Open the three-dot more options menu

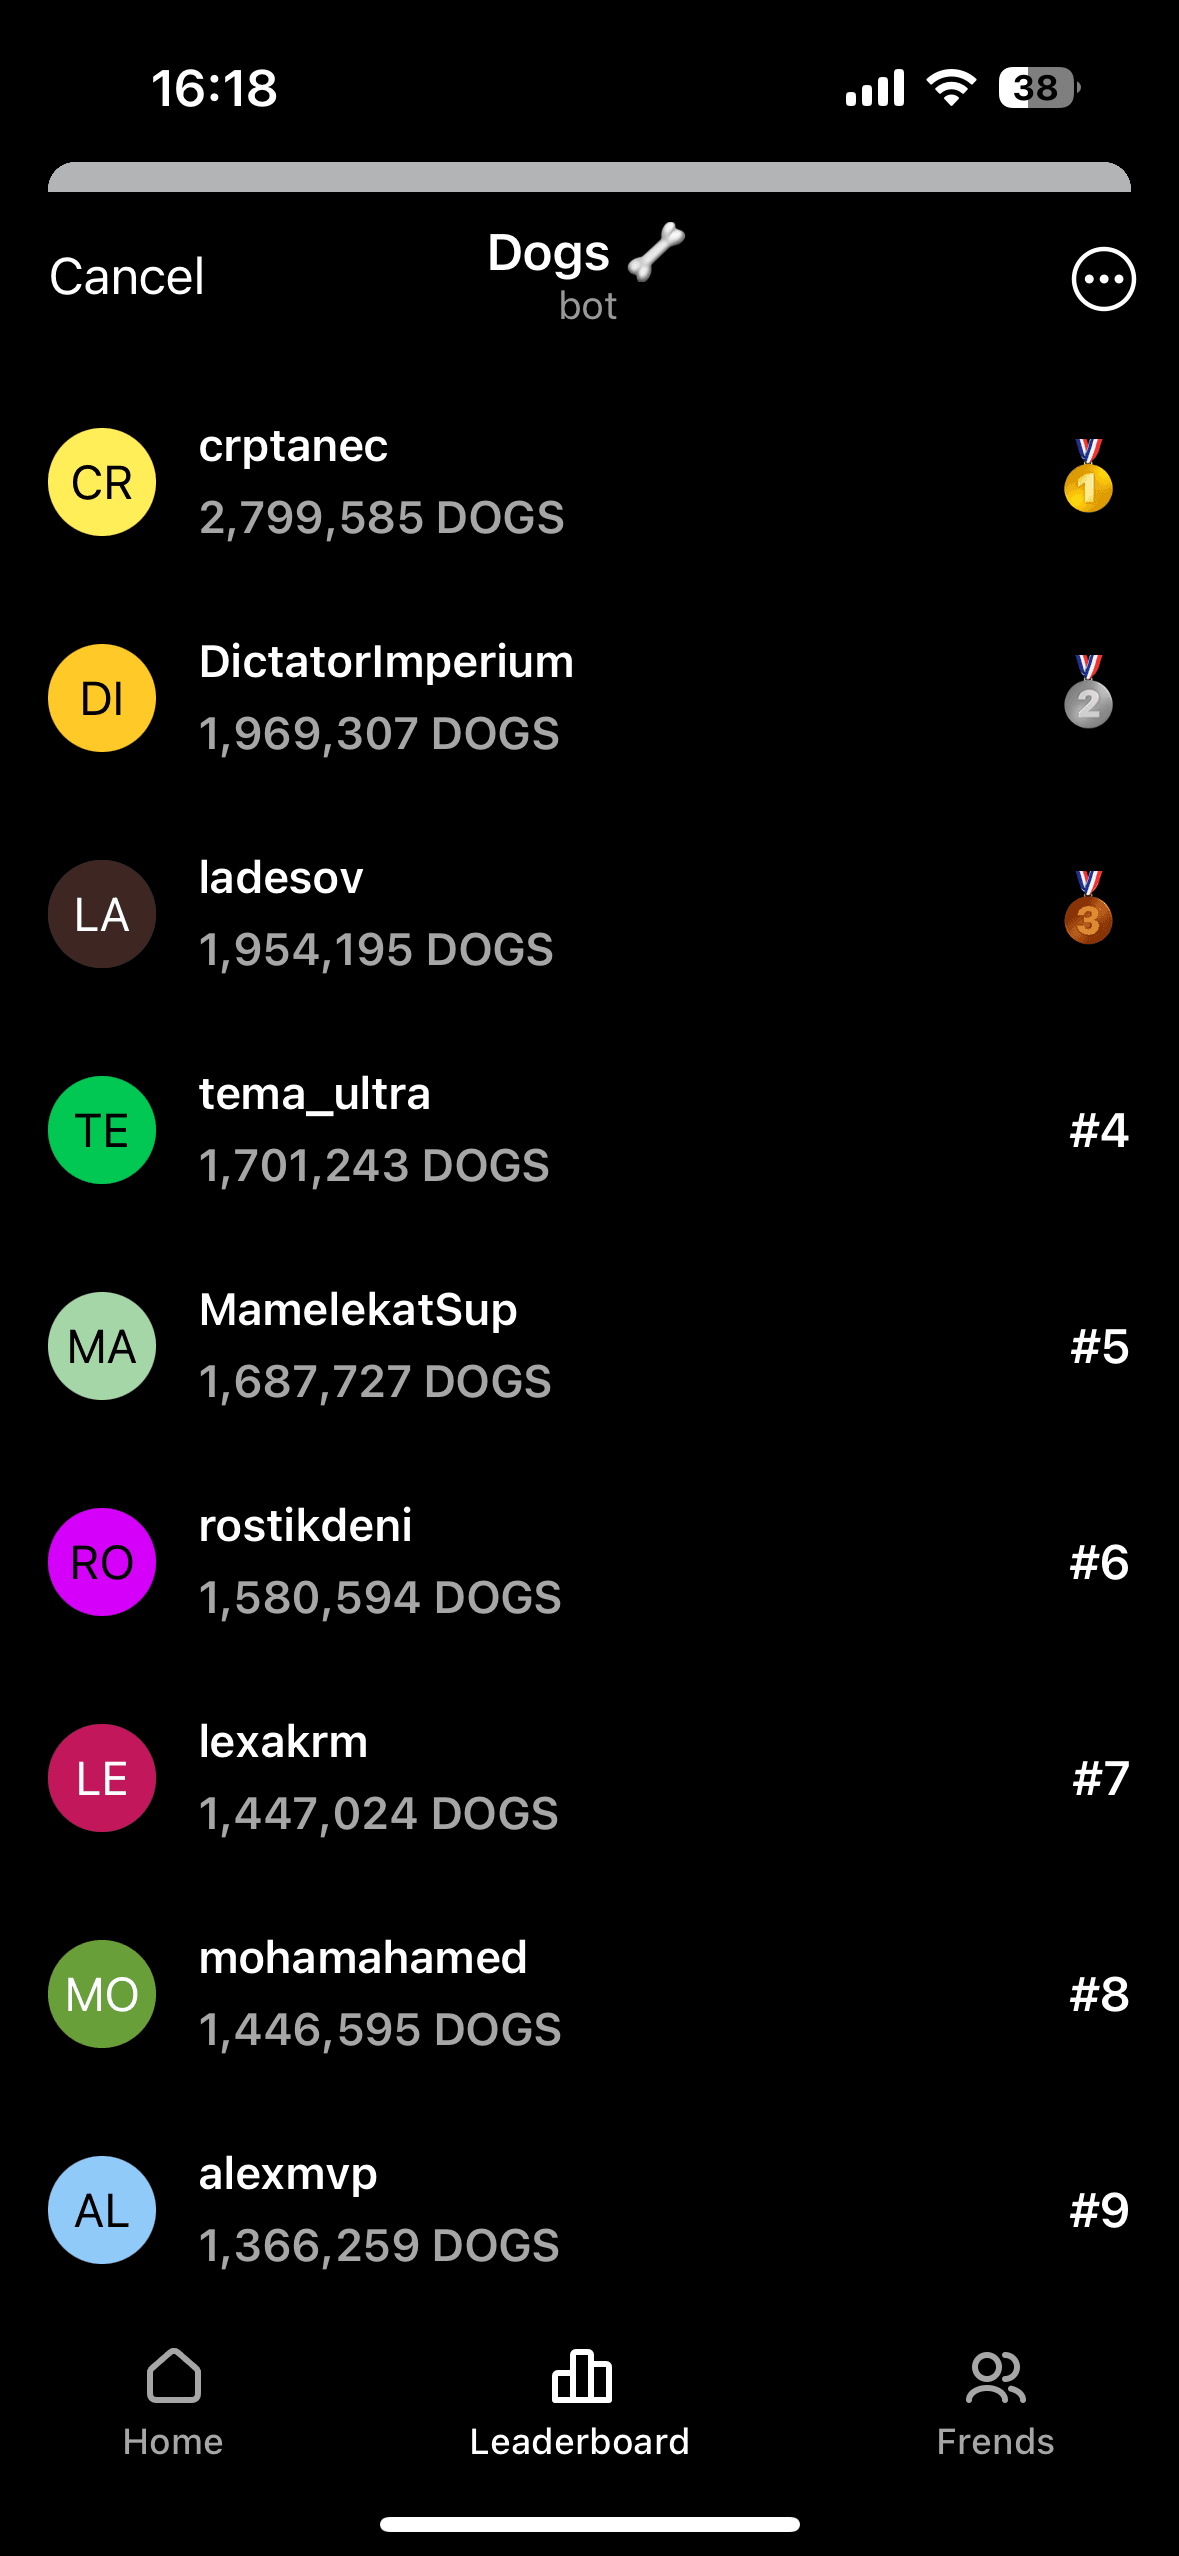click(1103, 279)
